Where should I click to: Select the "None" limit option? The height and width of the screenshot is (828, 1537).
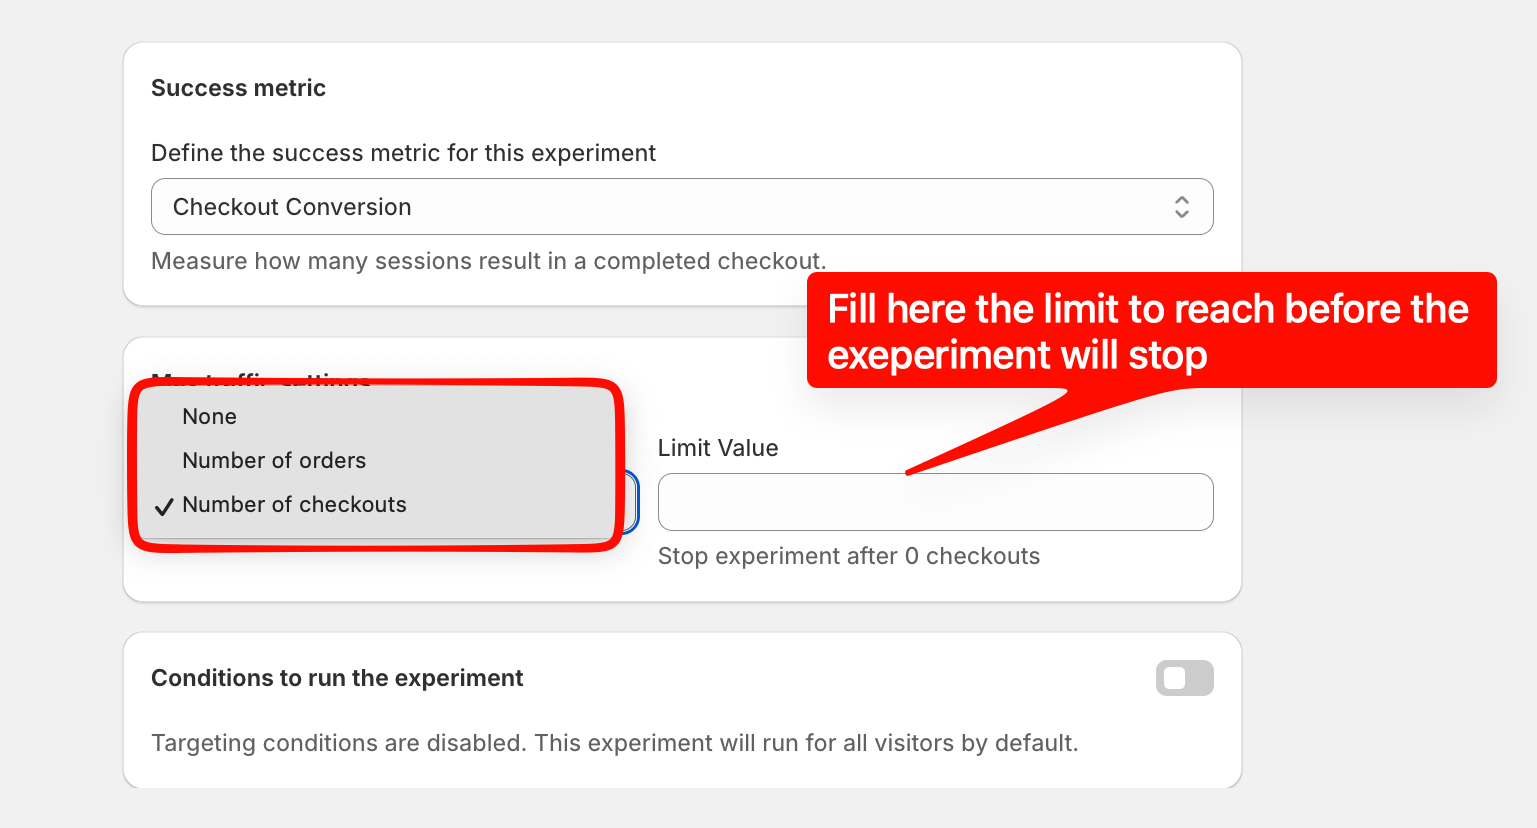pos(210,417)
